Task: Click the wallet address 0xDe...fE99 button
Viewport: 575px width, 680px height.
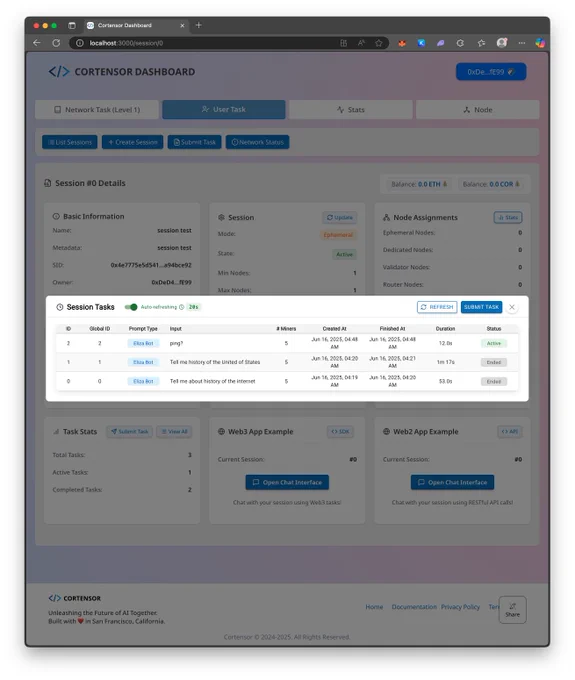Action: click(491, 72)
